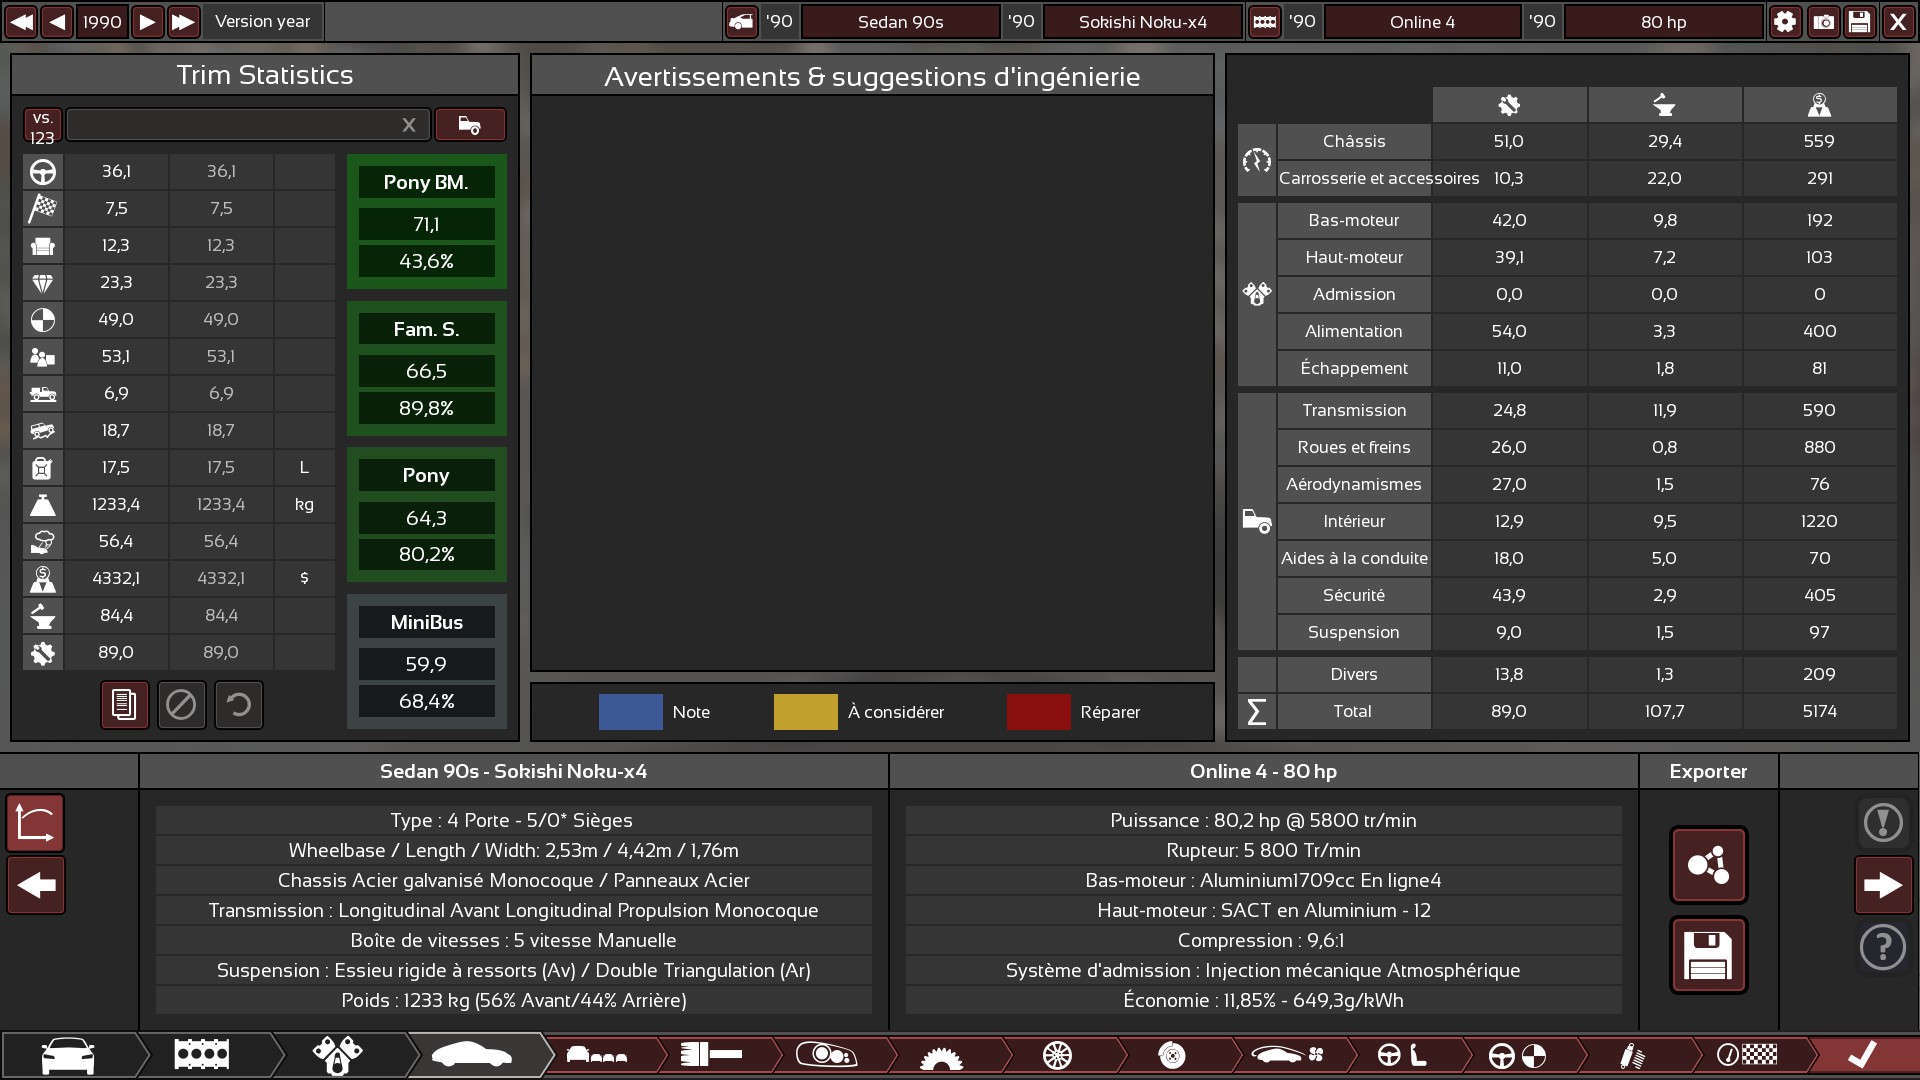Select the Pony BM. market box
Screen dimensions: 1920x1080
coord(427,222)
